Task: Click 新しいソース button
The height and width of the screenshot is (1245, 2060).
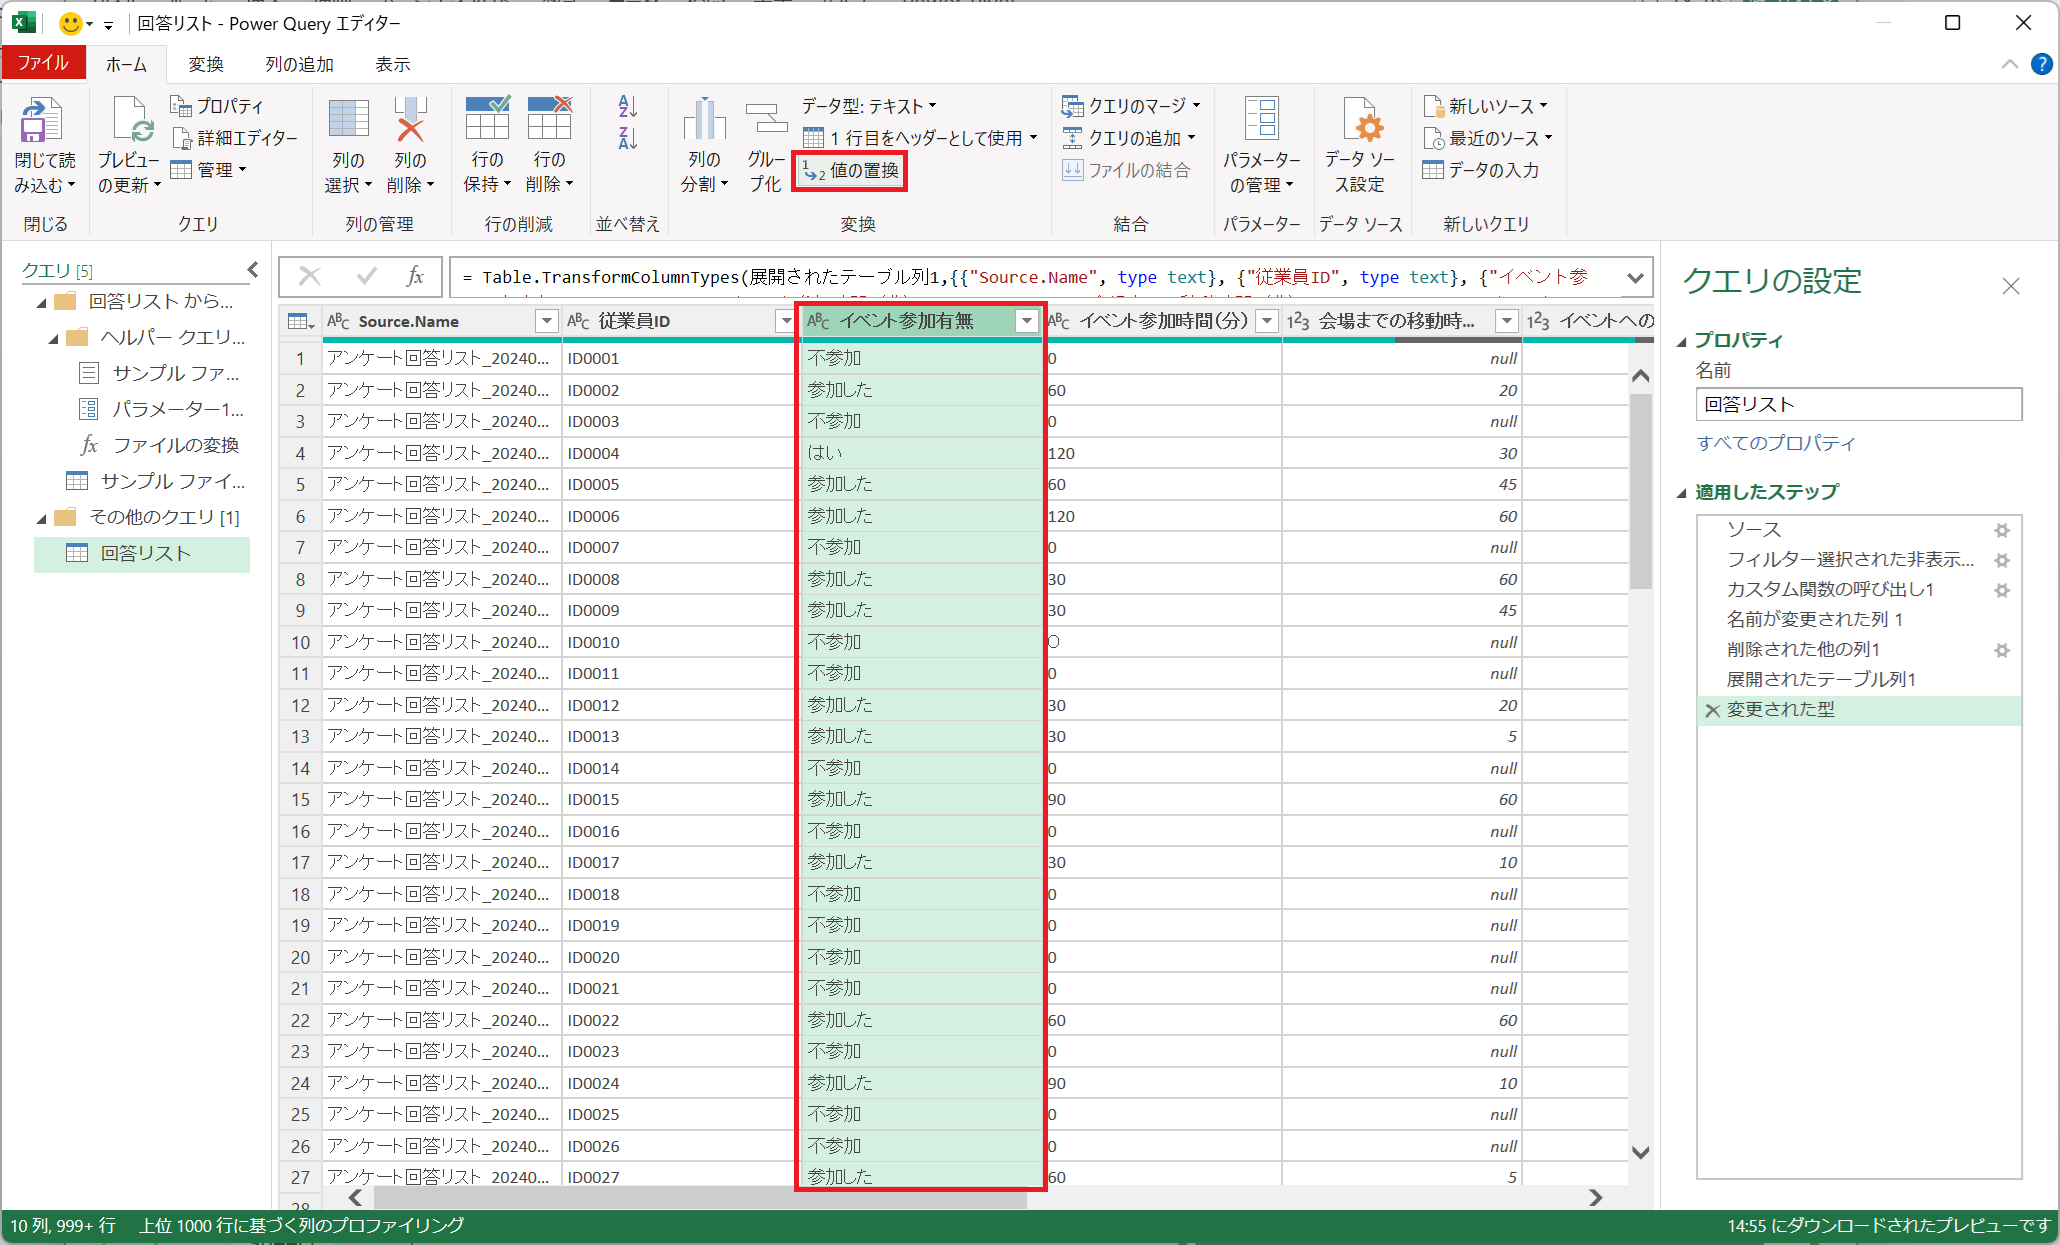Action: point(1485,106)
